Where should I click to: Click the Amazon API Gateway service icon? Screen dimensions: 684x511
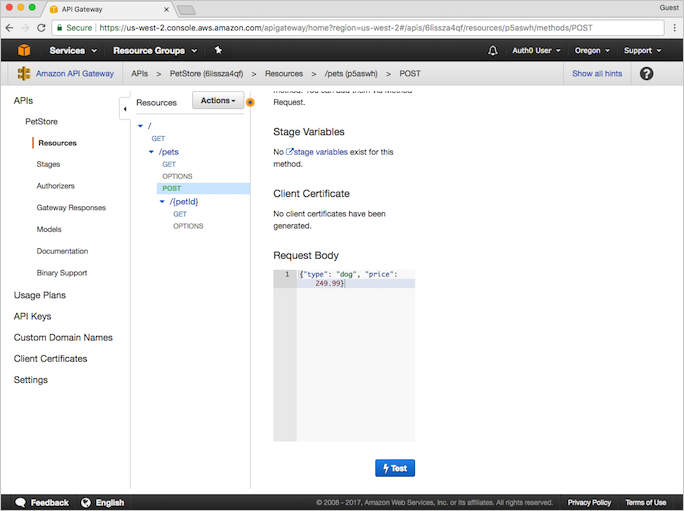pyautogui.click(x=24, y=73)
